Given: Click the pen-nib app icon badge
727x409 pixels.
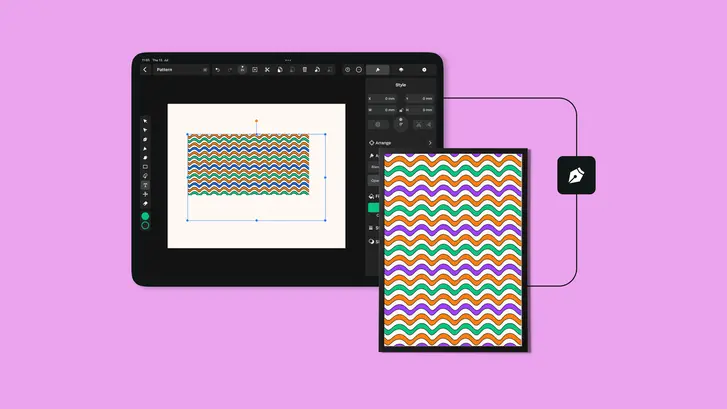Looking at the screenshot, I should 576,175.
